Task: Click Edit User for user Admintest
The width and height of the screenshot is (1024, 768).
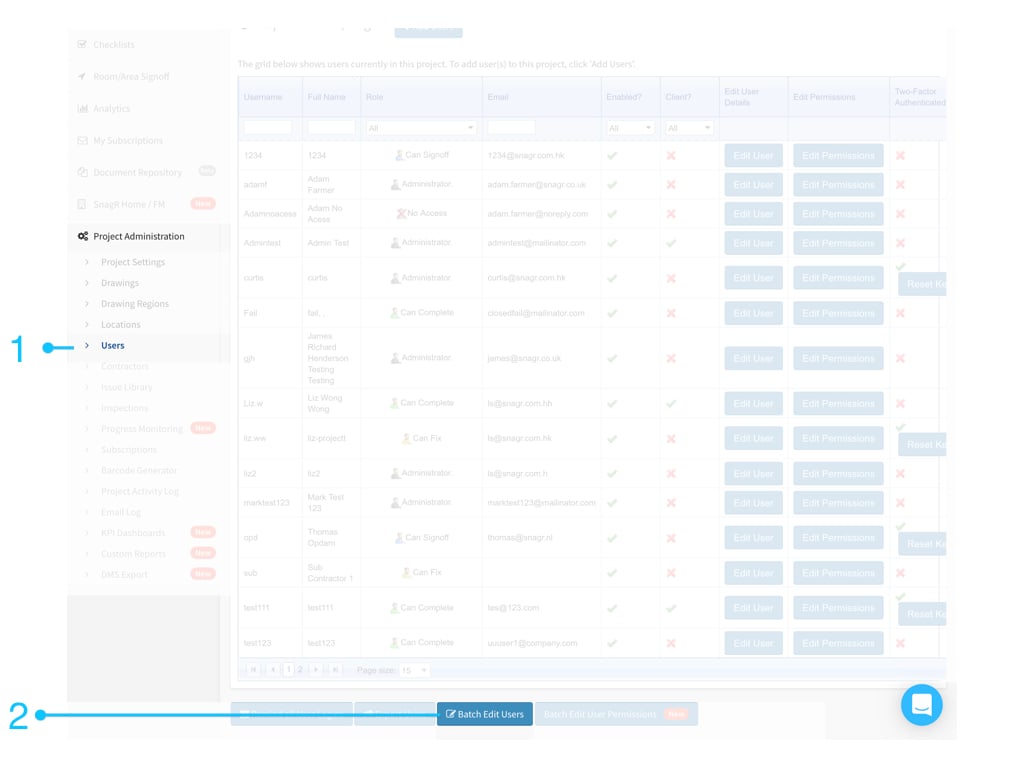Action: tap(753, 243)
